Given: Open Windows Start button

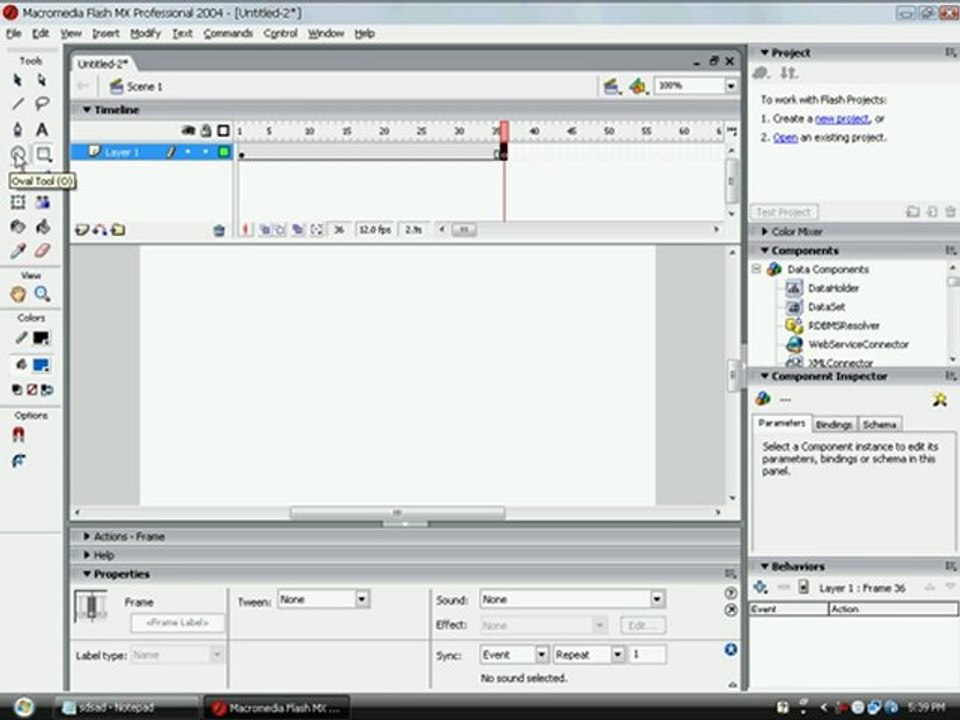Looking at the screenshot, I should pos(23,707).
